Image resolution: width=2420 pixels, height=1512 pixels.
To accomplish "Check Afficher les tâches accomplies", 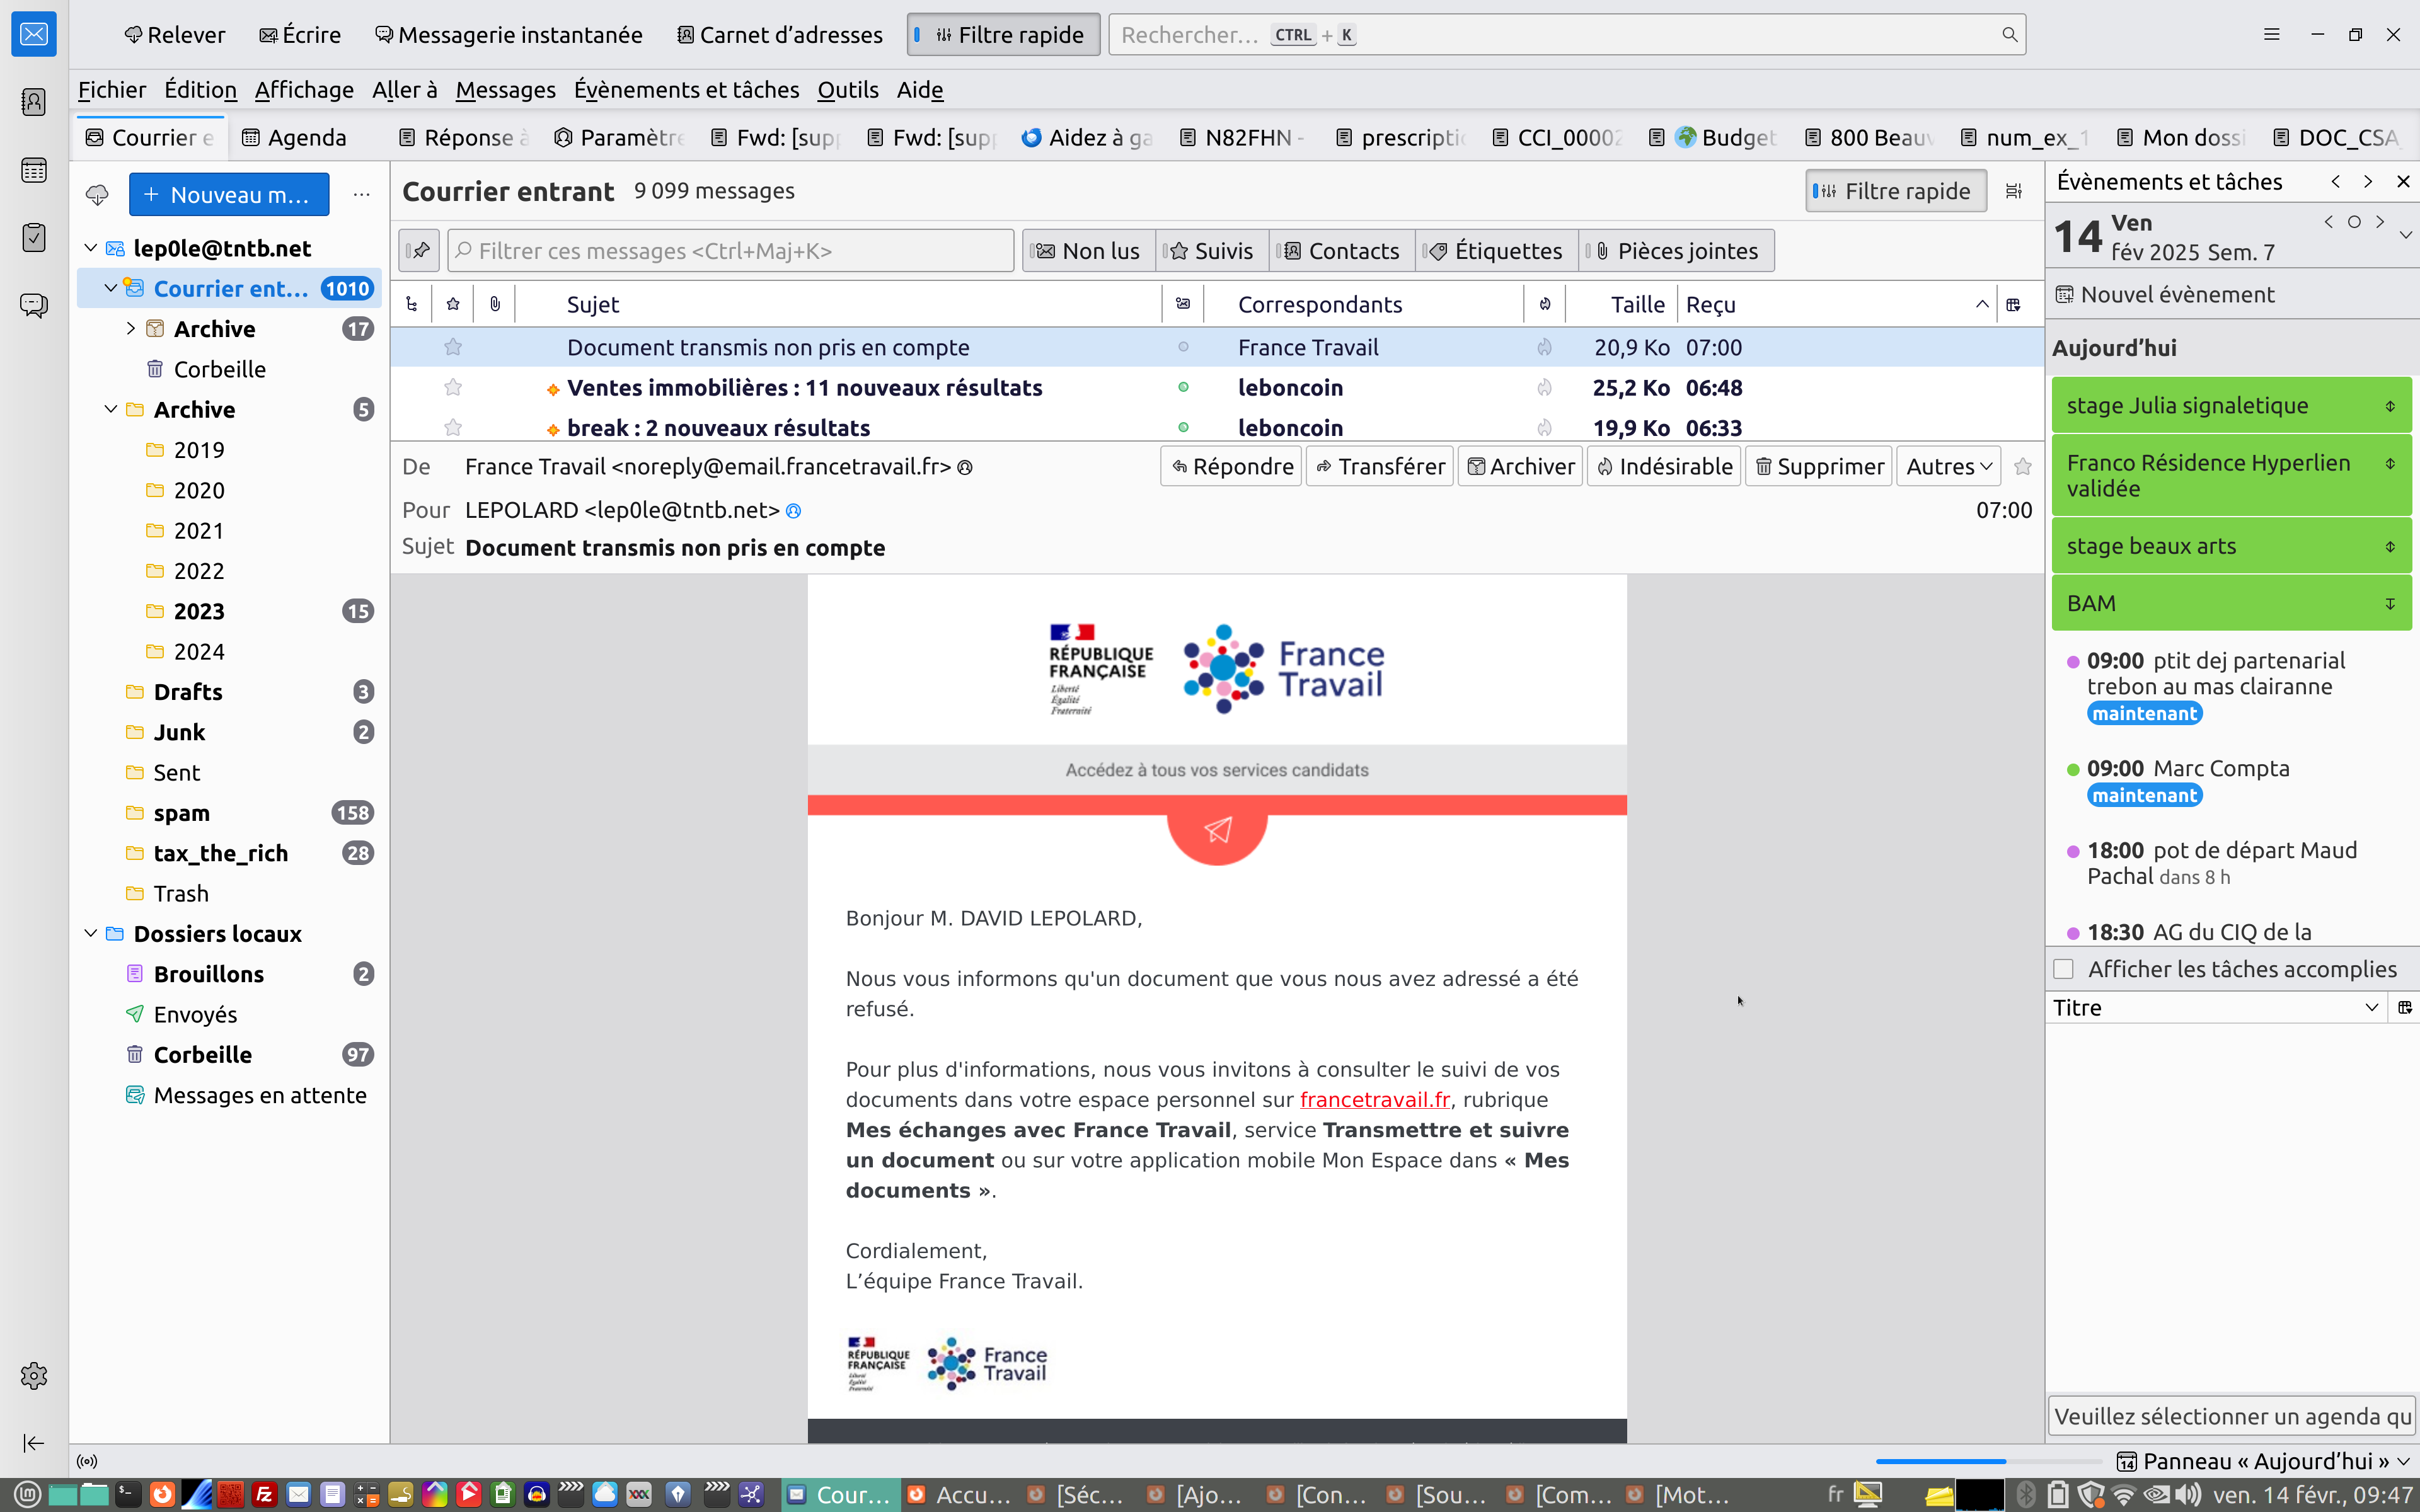I will pyautogui.click(x=2064, y=969).
